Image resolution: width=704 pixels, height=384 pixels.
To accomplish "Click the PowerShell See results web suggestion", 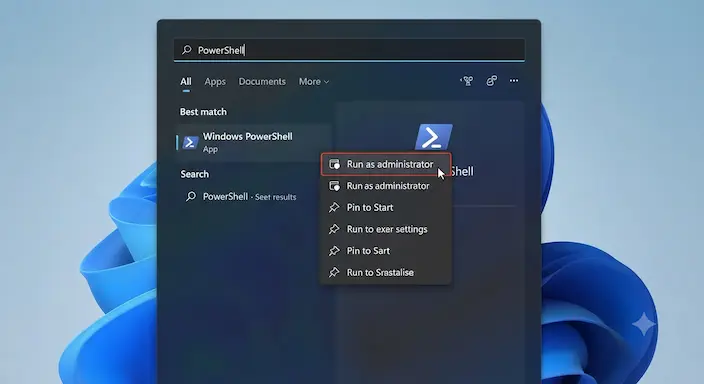I will coord(249,197).
